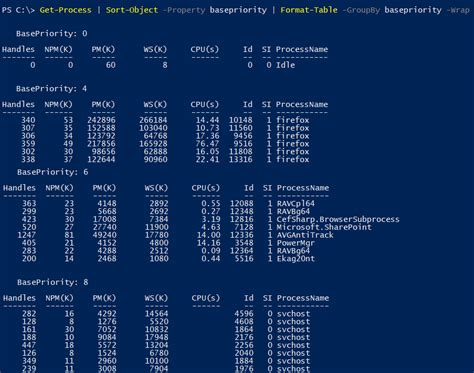Click the Idle process name
The width and height of the screenshot is (474, 373).
285,65
